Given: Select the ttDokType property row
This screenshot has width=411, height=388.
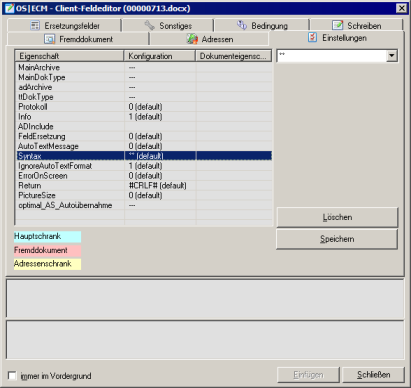Looking at the screenshot, I should [144, 97].
